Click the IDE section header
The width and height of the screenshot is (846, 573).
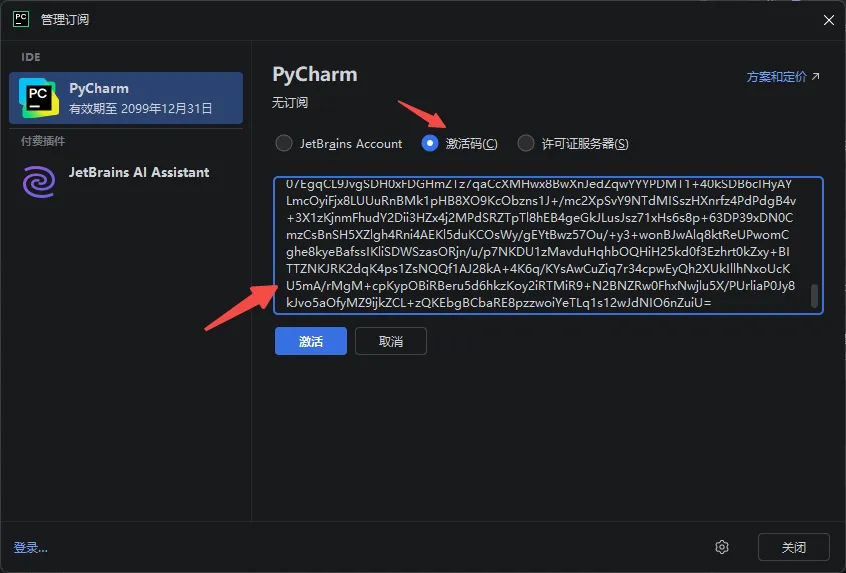[x=31, y=57]
